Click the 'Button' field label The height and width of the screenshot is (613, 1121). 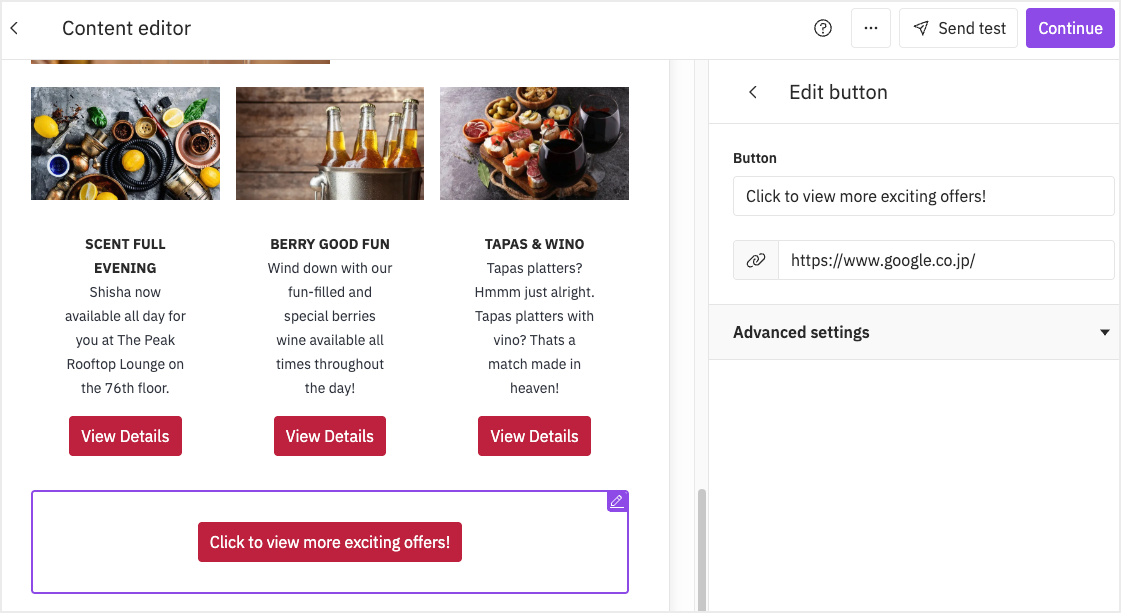(x=754, y=158)
